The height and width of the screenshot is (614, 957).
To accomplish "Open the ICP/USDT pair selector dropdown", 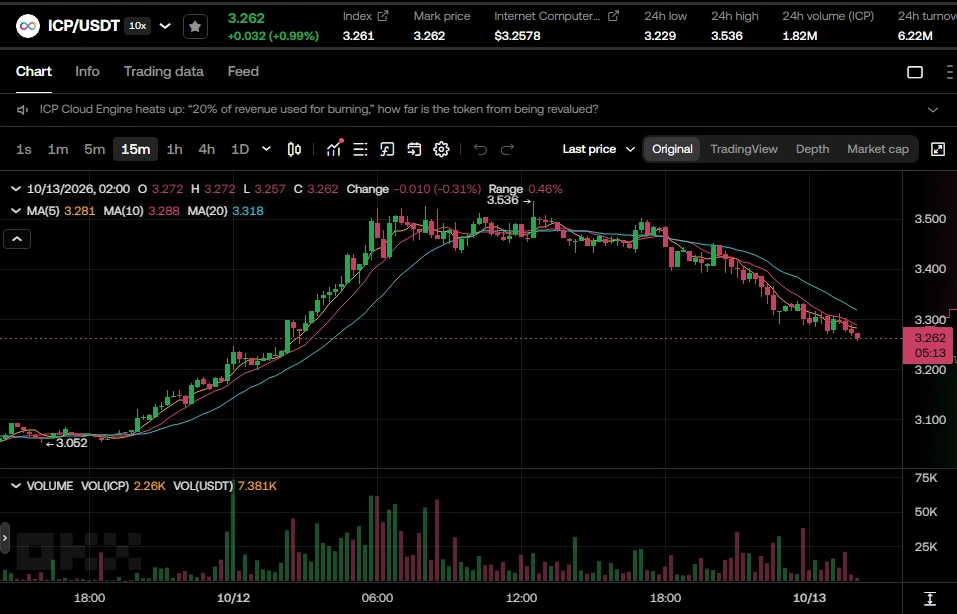I will tap(165, 26).
